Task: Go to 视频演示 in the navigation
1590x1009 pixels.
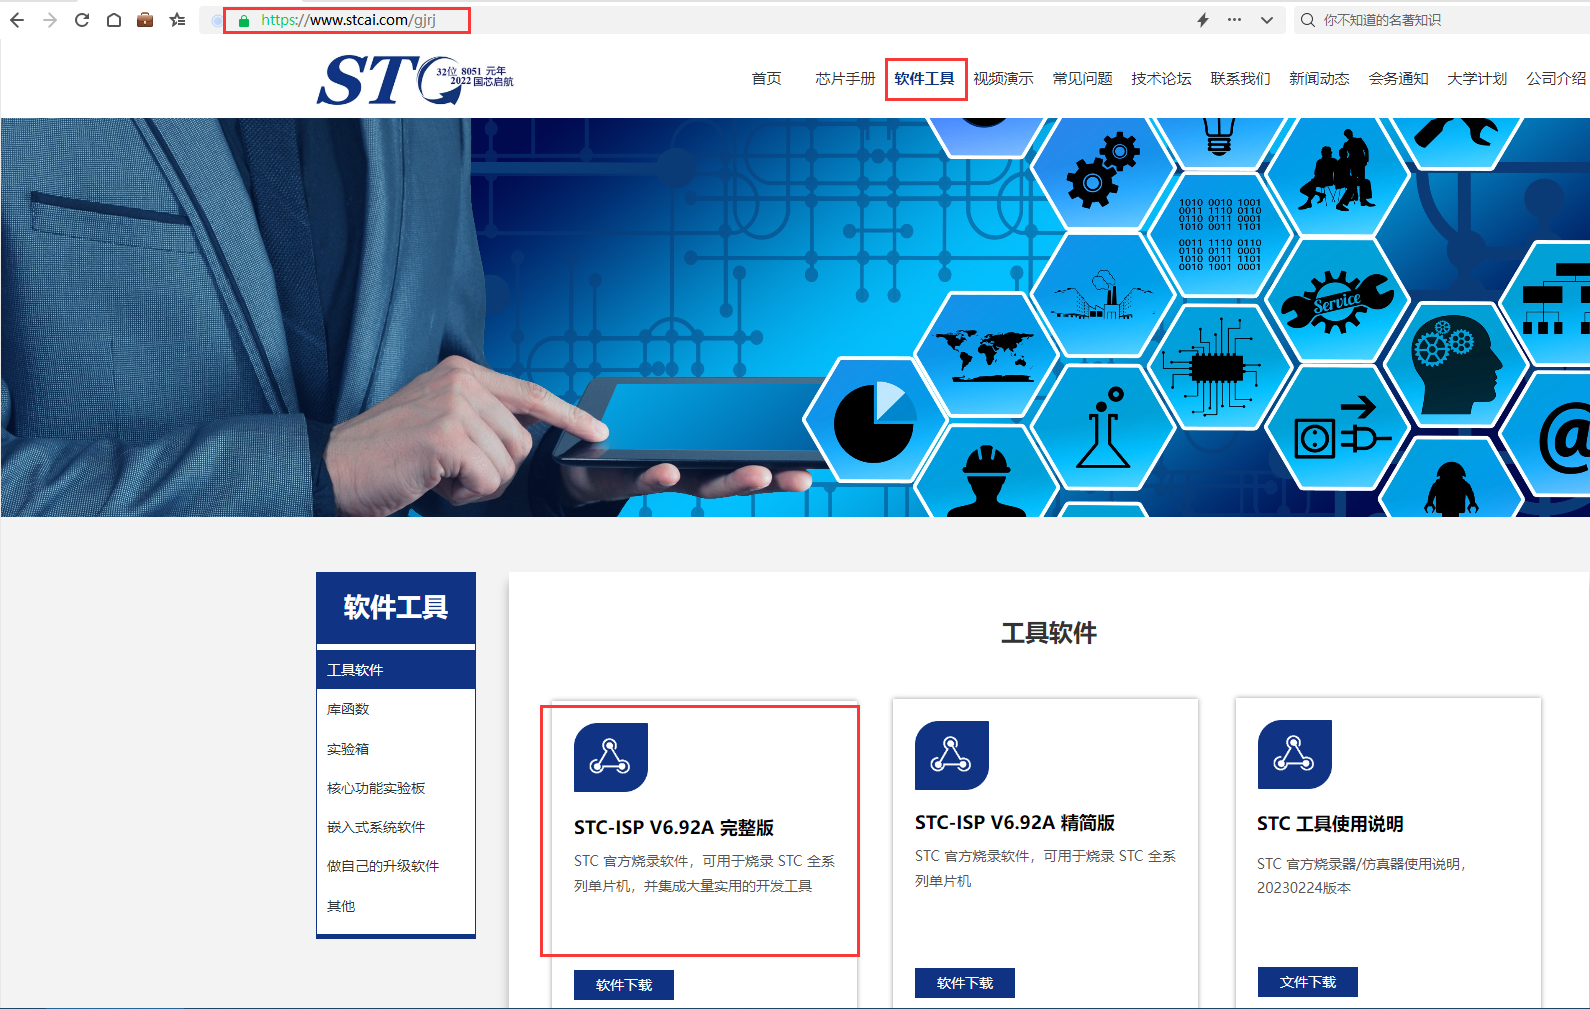Action: 1003,79
